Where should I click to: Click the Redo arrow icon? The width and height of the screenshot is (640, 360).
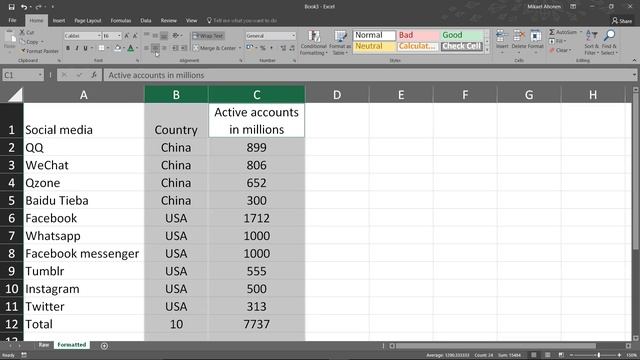pyautogui.click(x=38, y=7)
